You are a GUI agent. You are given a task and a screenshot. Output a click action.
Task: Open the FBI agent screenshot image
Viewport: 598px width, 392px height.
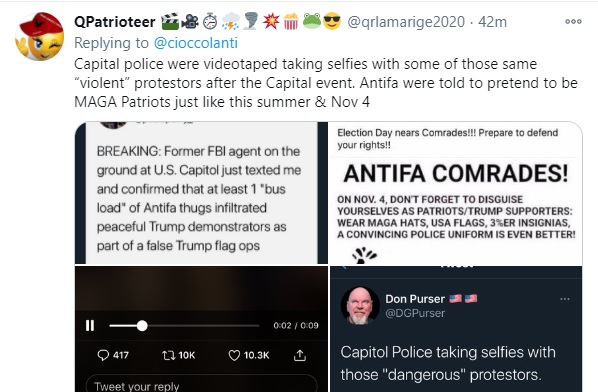201,193
